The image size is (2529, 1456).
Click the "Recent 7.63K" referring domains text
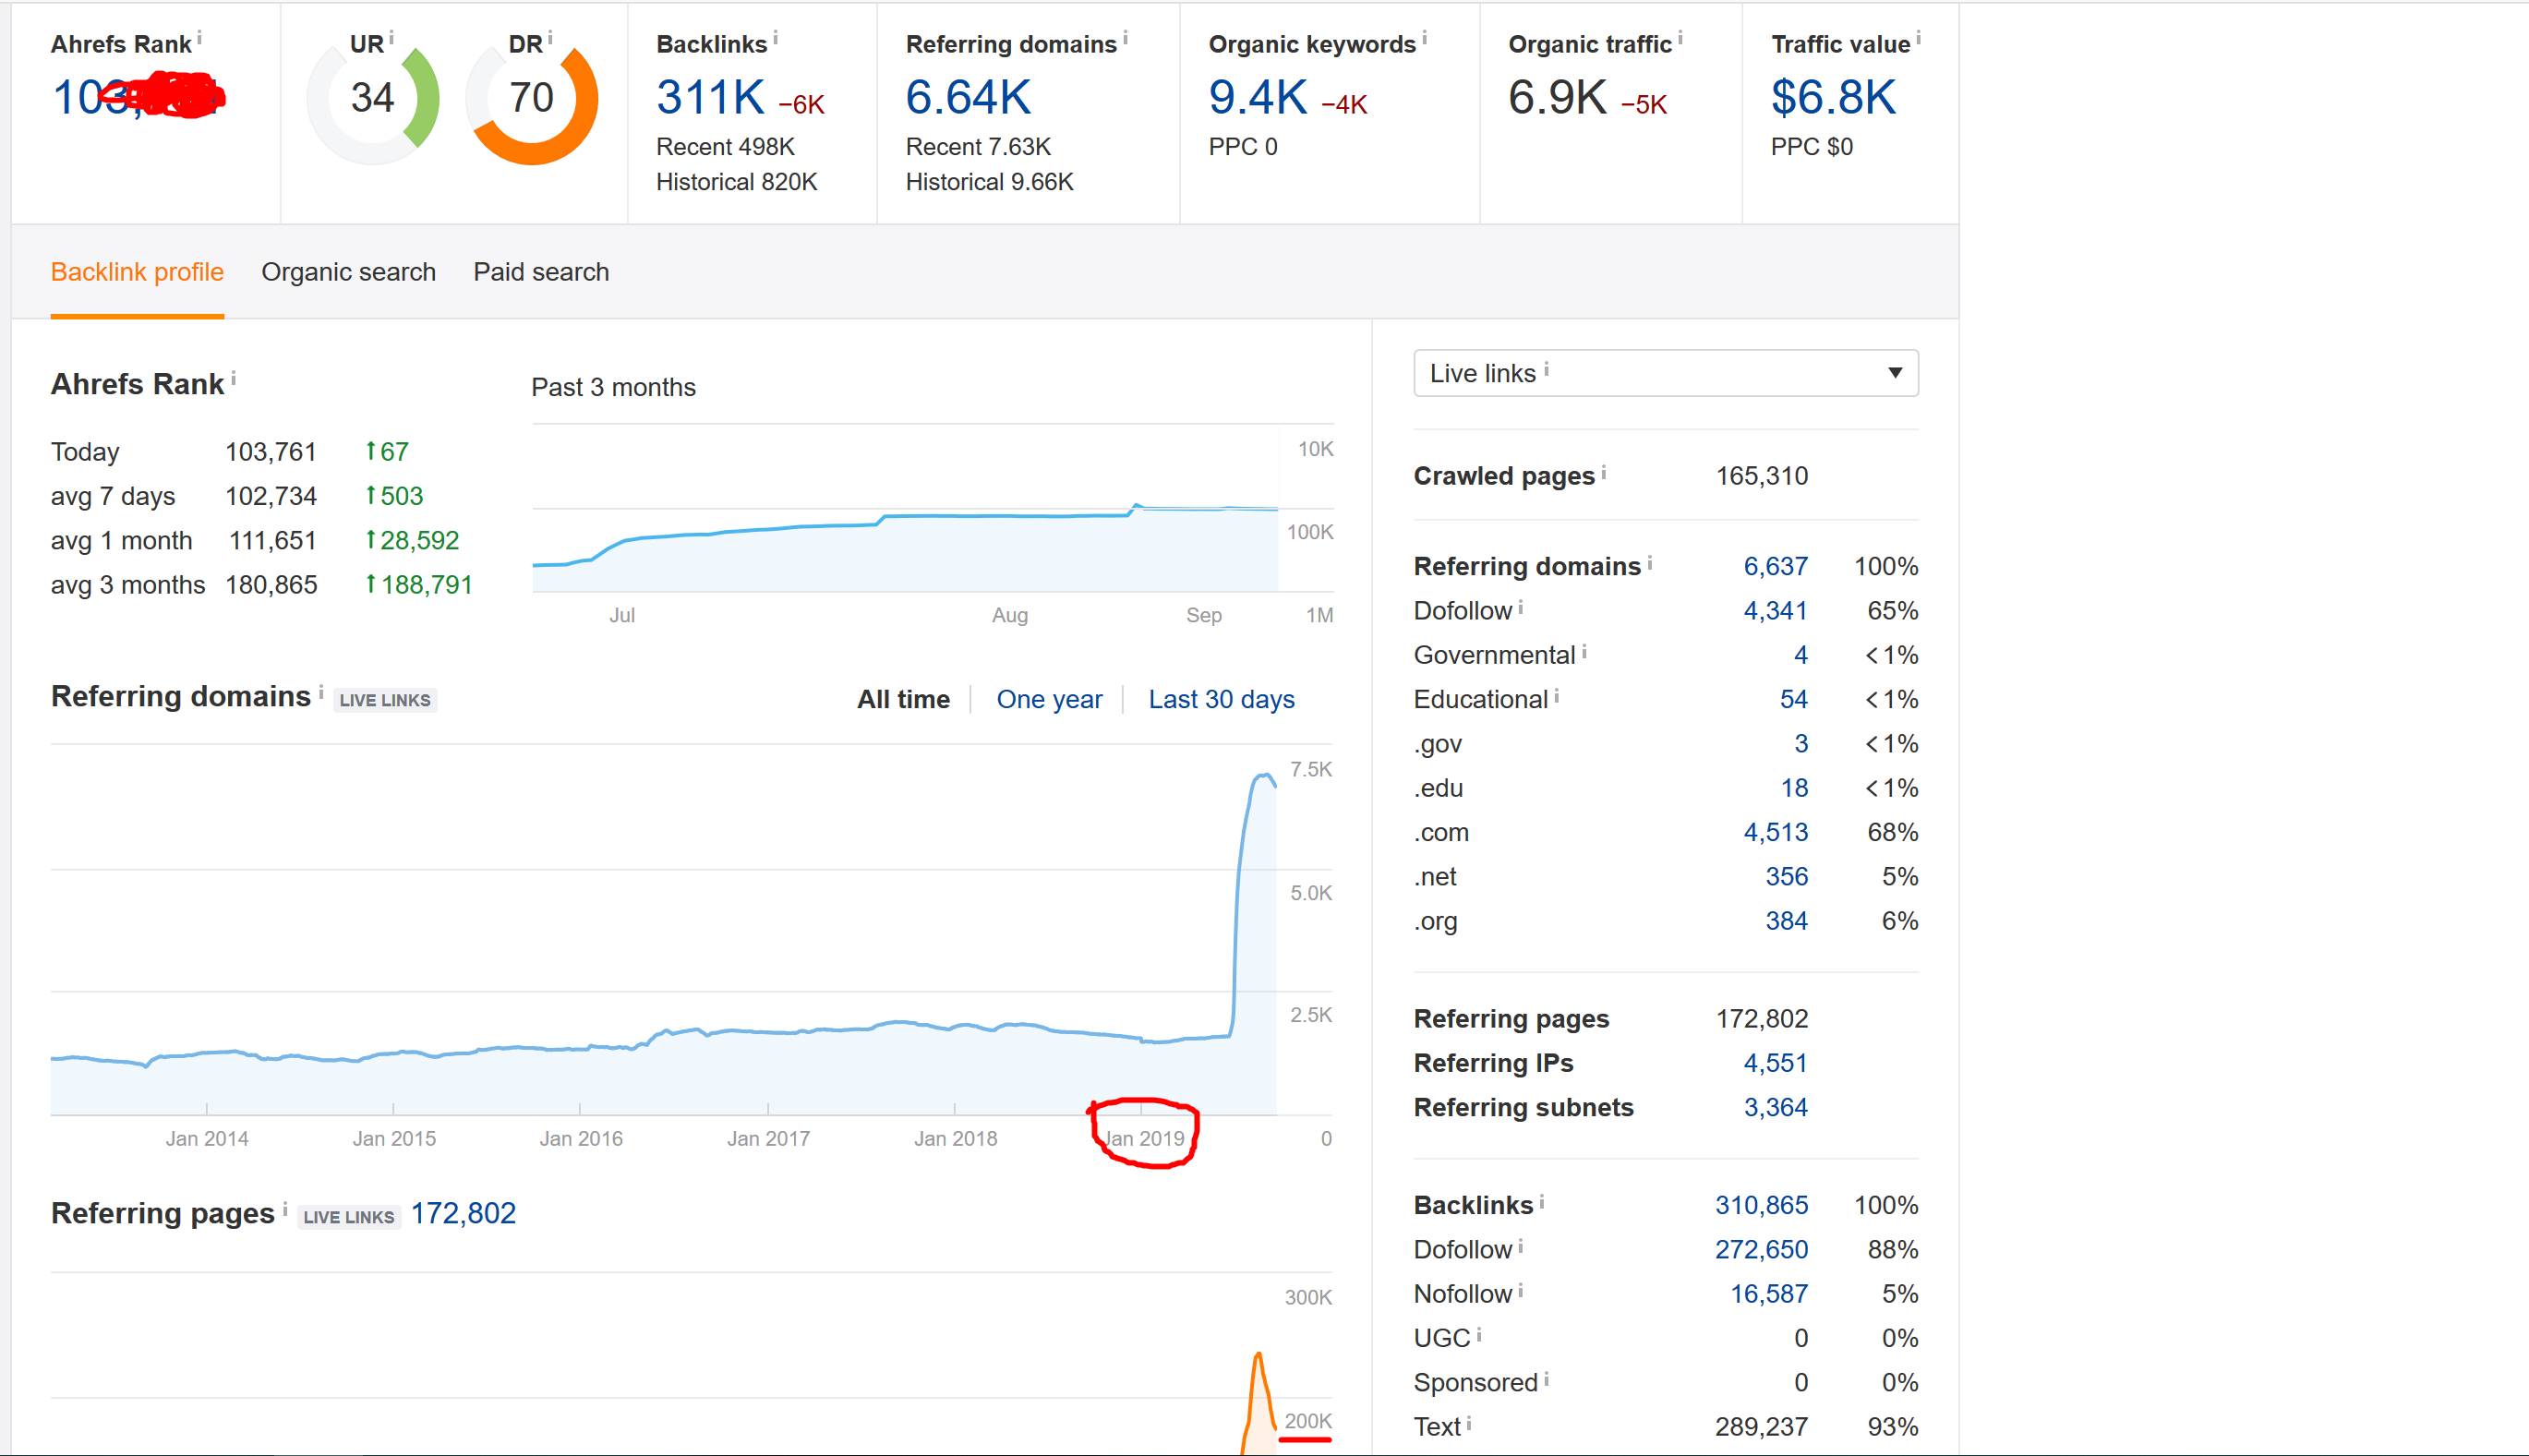point(978,147)
